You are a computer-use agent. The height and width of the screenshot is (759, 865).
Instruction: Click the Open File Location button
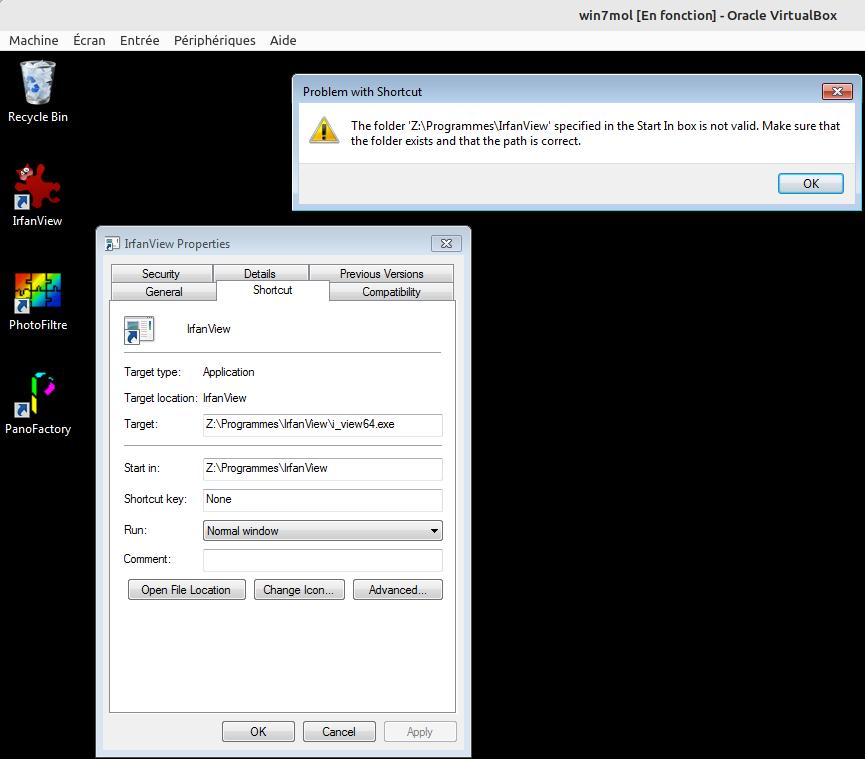click(x=186, y=590)
